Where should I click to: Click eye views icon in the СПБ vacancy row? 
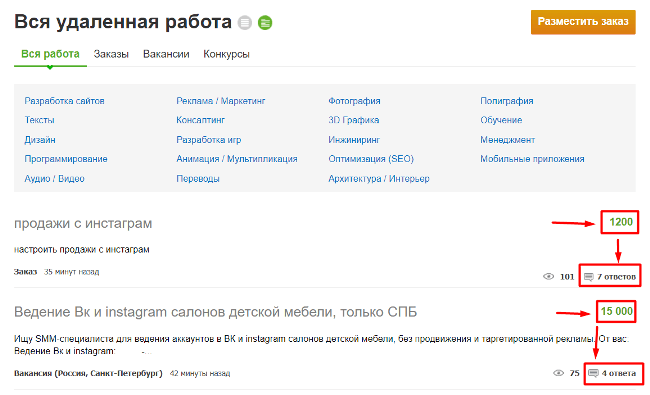click(x=558, y=373)
